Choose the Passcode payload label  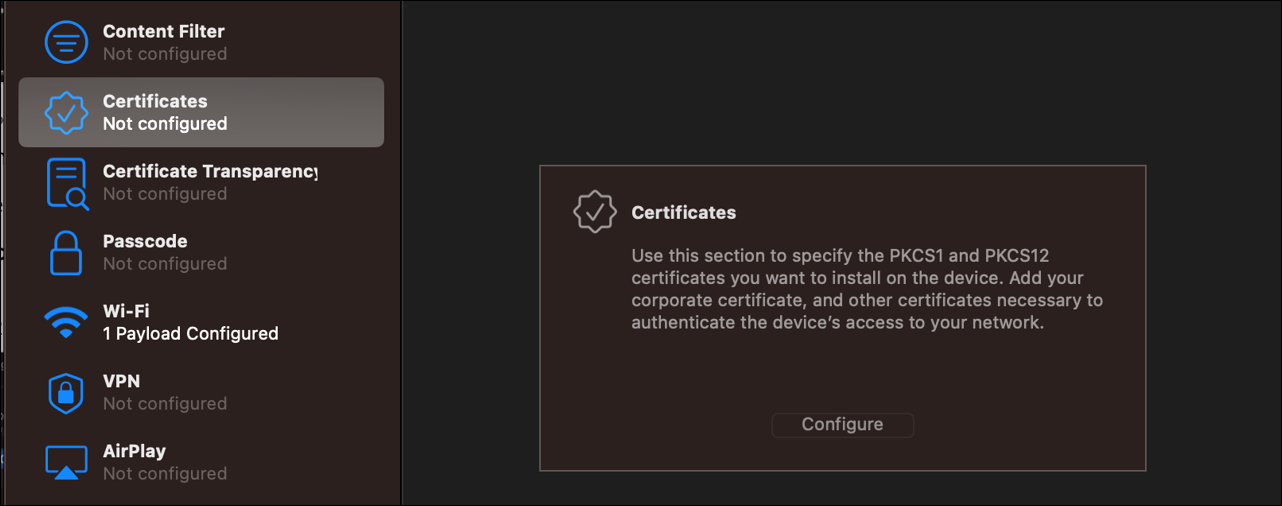[x=145, y=242]
